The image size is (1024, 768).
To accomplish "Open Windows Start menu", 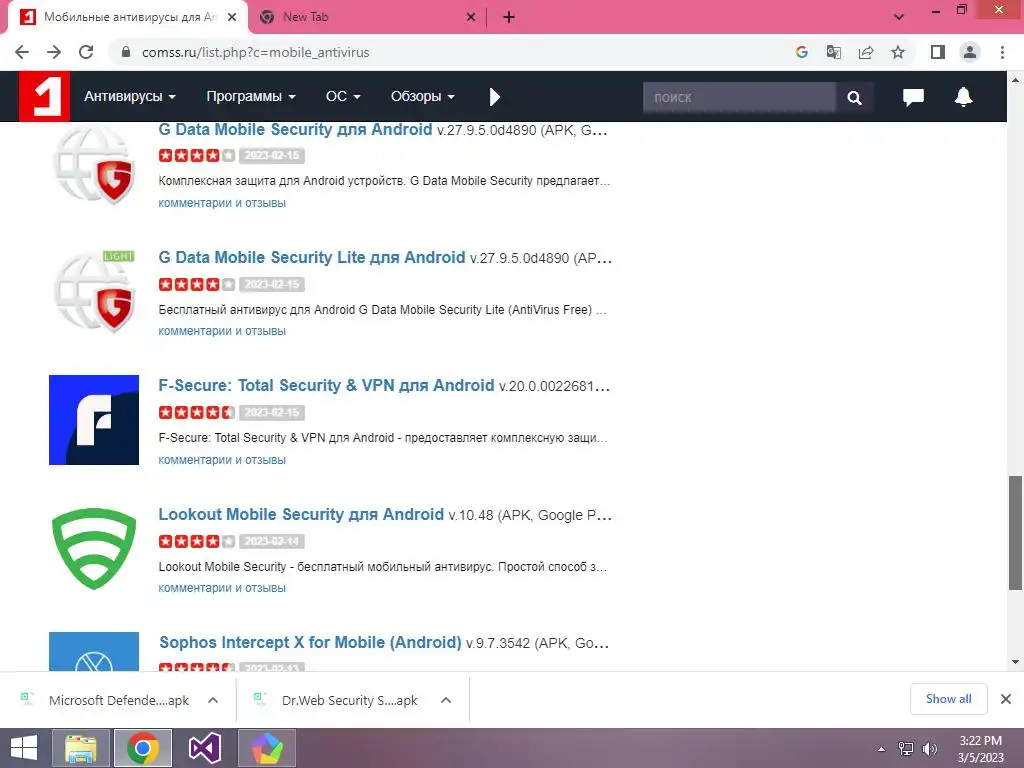I will [24, 748].
